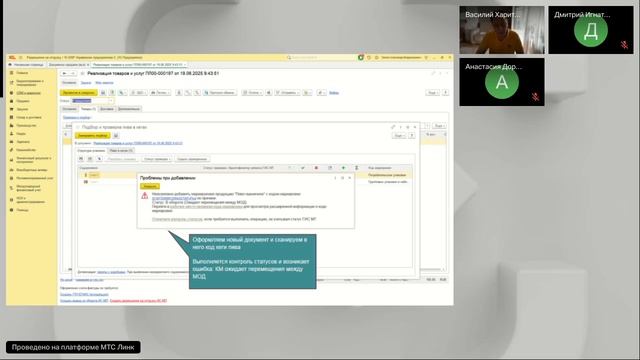Open the Статус combo box dropdown arrow

point(111,101)
